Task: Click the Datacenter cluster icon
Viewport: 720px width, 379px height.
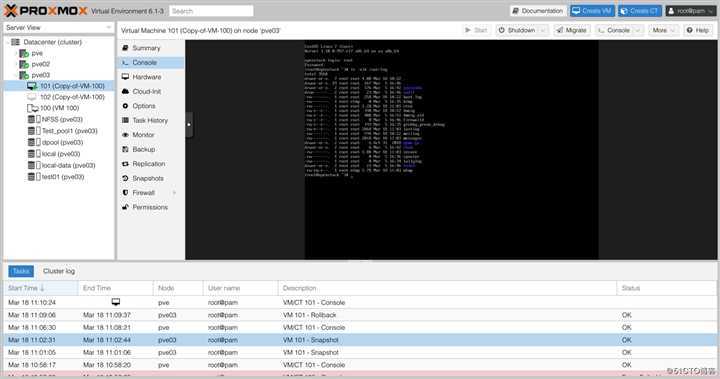Action: pyautogui.click(x=16, y=42)
